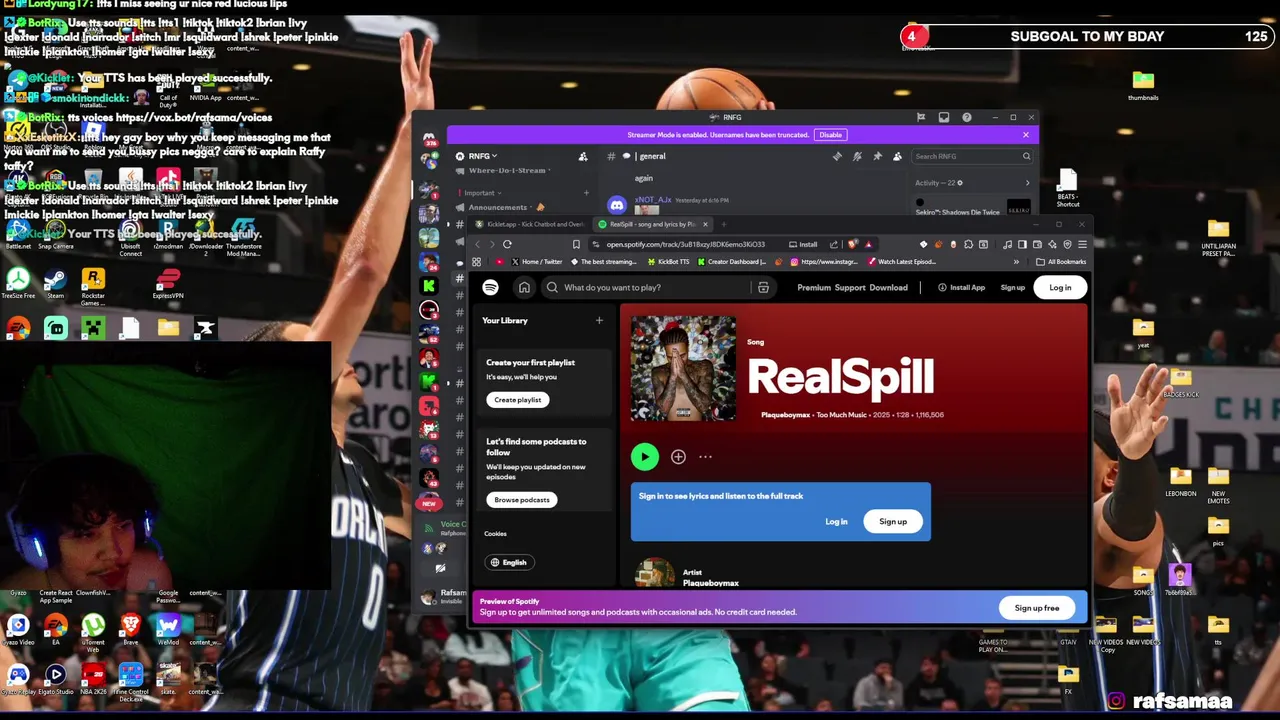Open browser Extensions puzzle icon
The height and width of the screenshot is (720, 1280).
tap(968, 245)
